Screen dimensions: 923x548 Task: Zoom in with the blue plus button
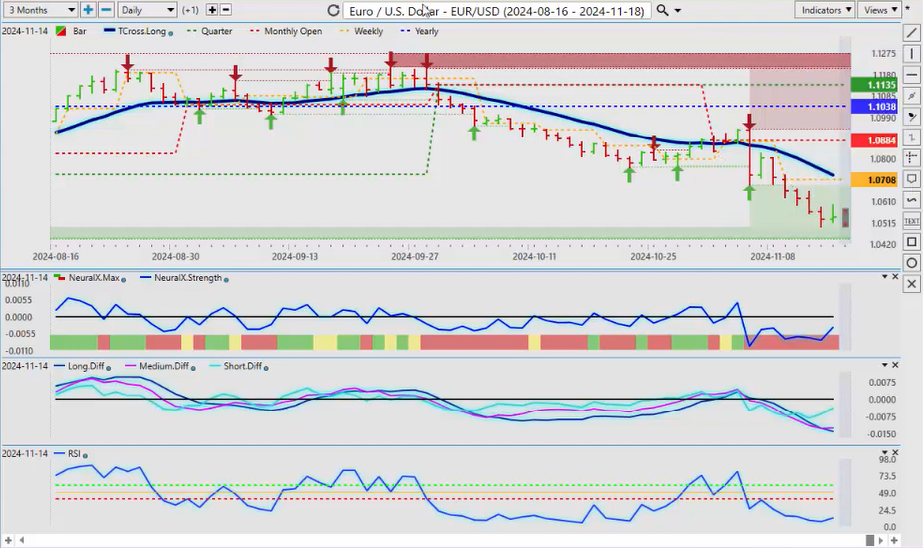pyautogui.click(x=88, y=10)
